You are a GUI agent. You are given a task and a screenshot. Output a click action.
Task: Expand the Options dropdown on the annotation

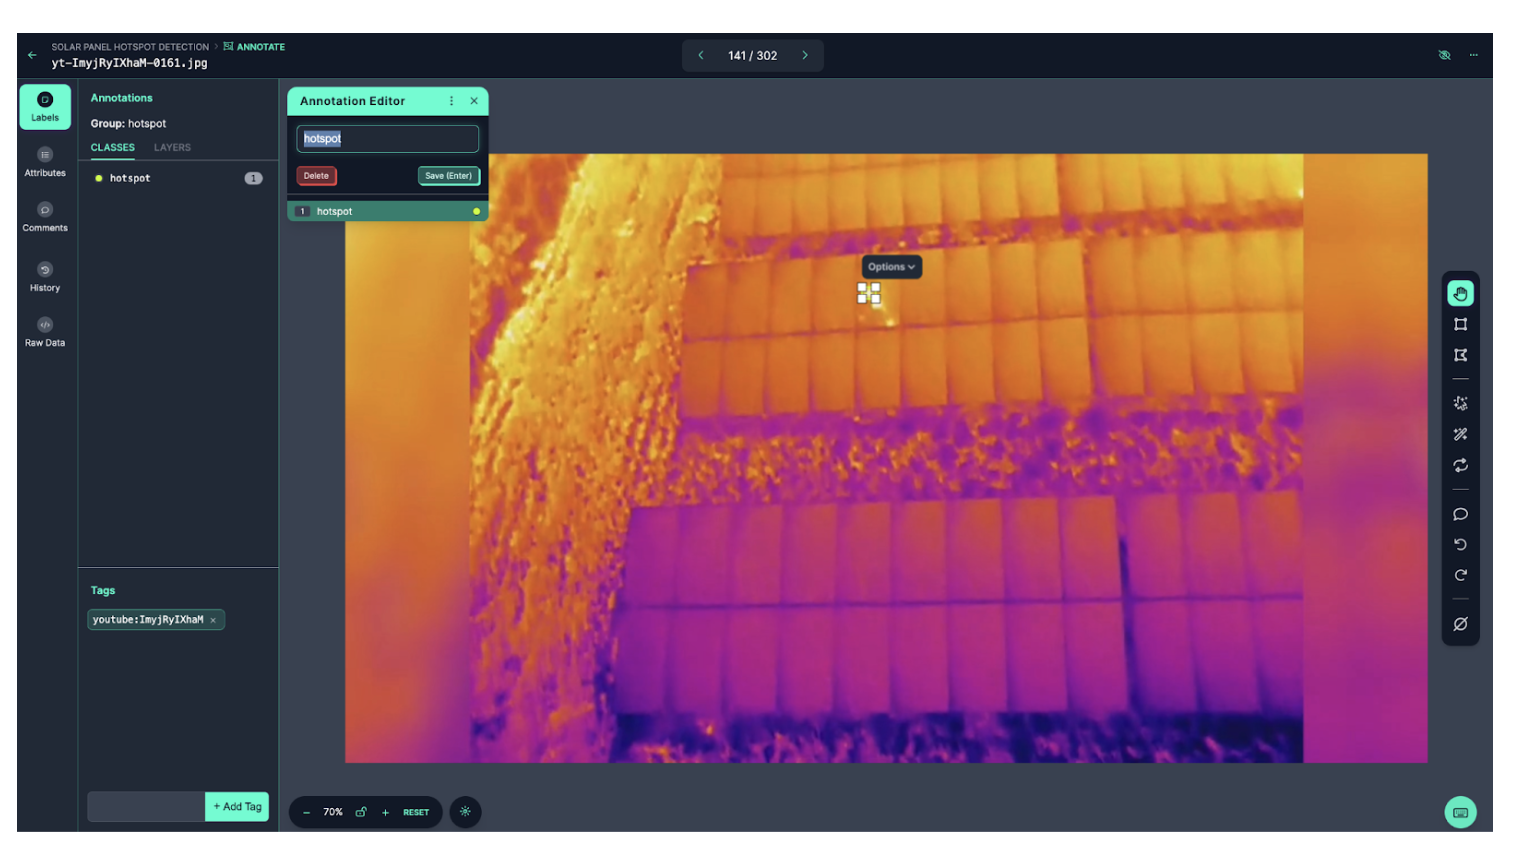click(x=891, y=267)
